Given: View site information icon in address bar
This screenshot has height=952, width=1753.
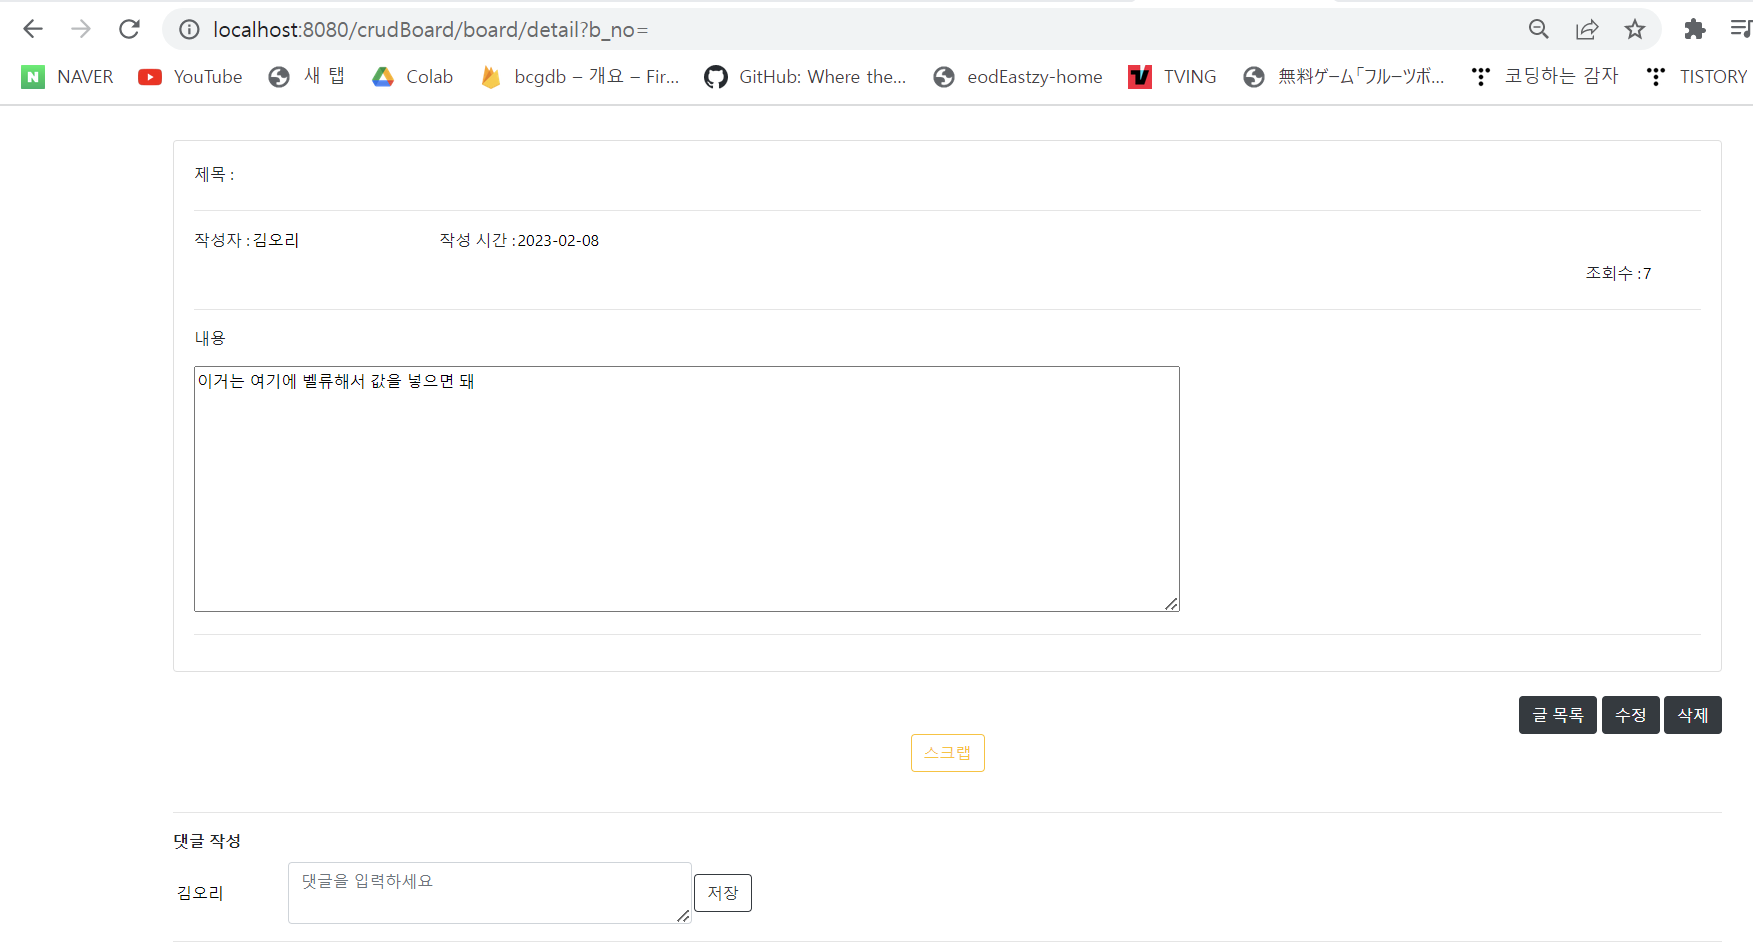Looking at the screenshot, I should (x=189, y=30).
